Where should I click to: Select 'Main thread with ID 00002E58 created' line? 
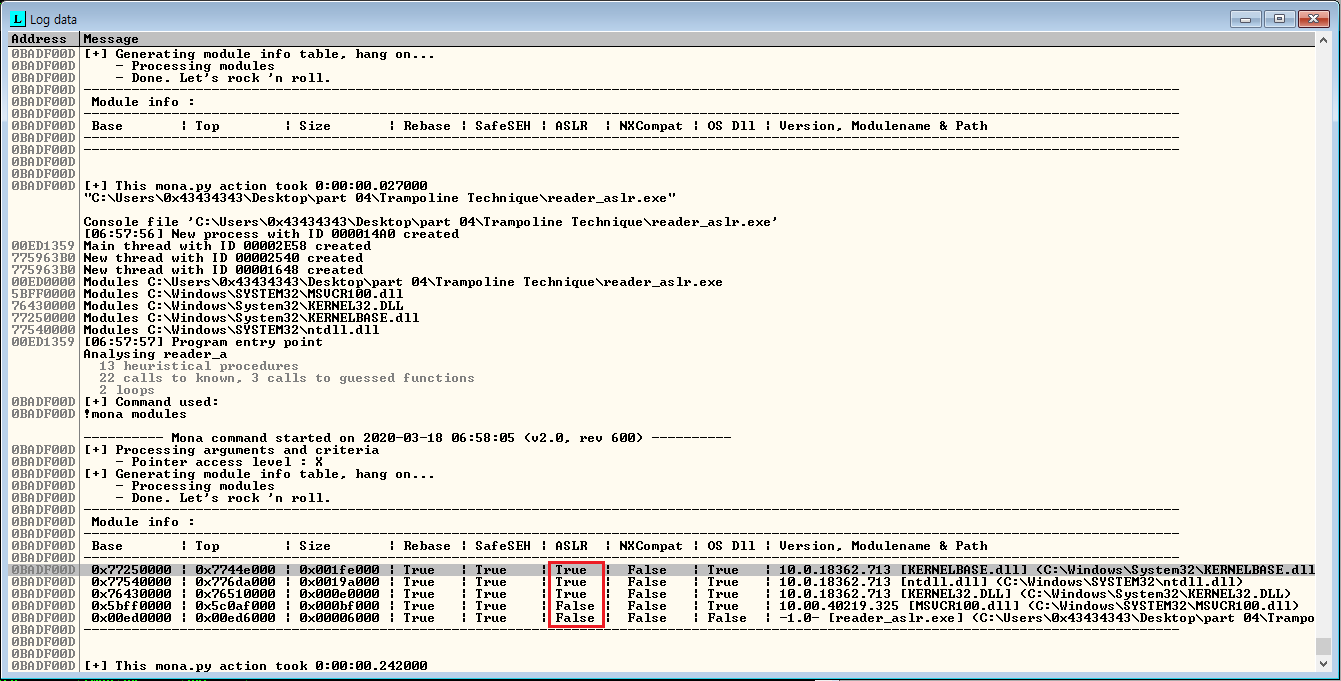point(227,246)
